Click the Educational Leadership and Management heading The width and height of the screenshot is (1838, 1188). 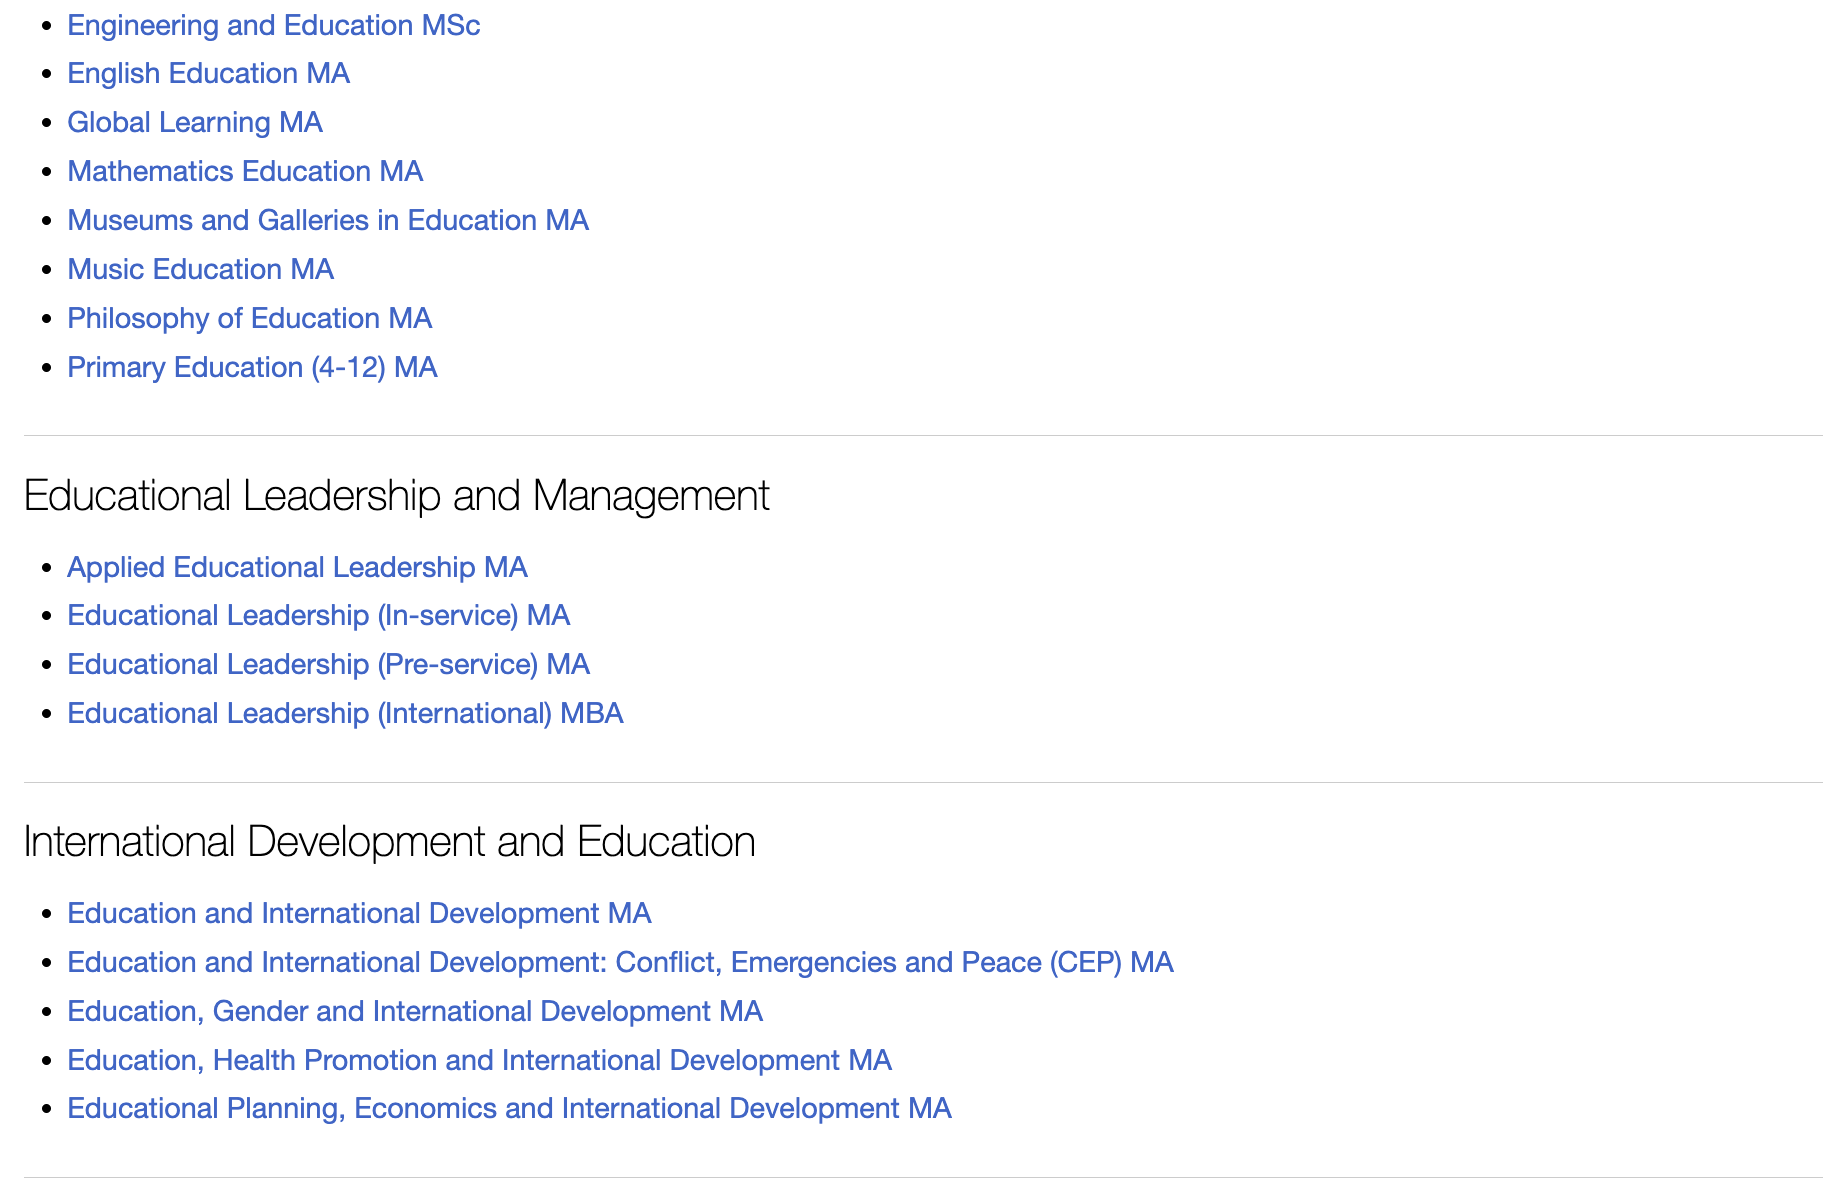396,496
